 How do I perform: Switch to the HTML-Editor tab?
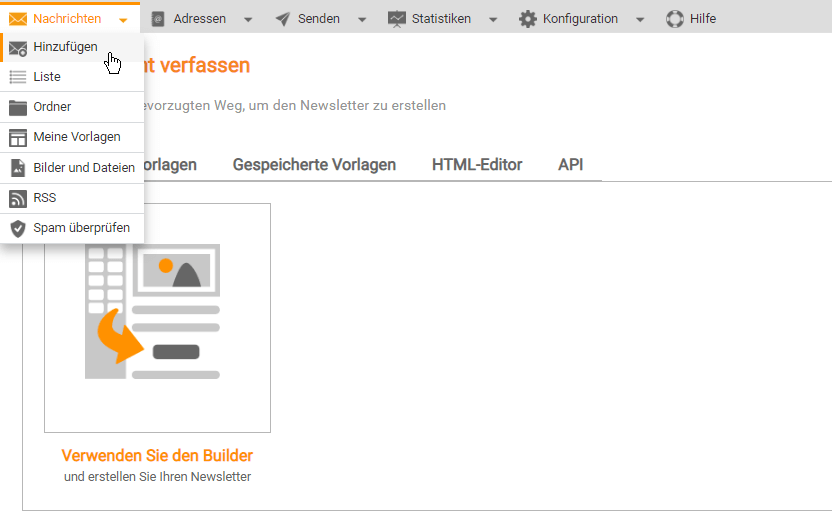point(477,165)
